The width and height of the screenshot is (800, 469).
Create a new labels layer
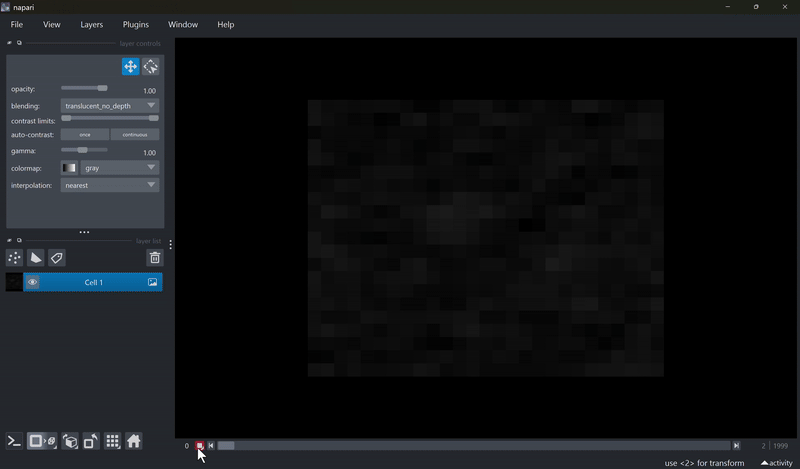57,258
